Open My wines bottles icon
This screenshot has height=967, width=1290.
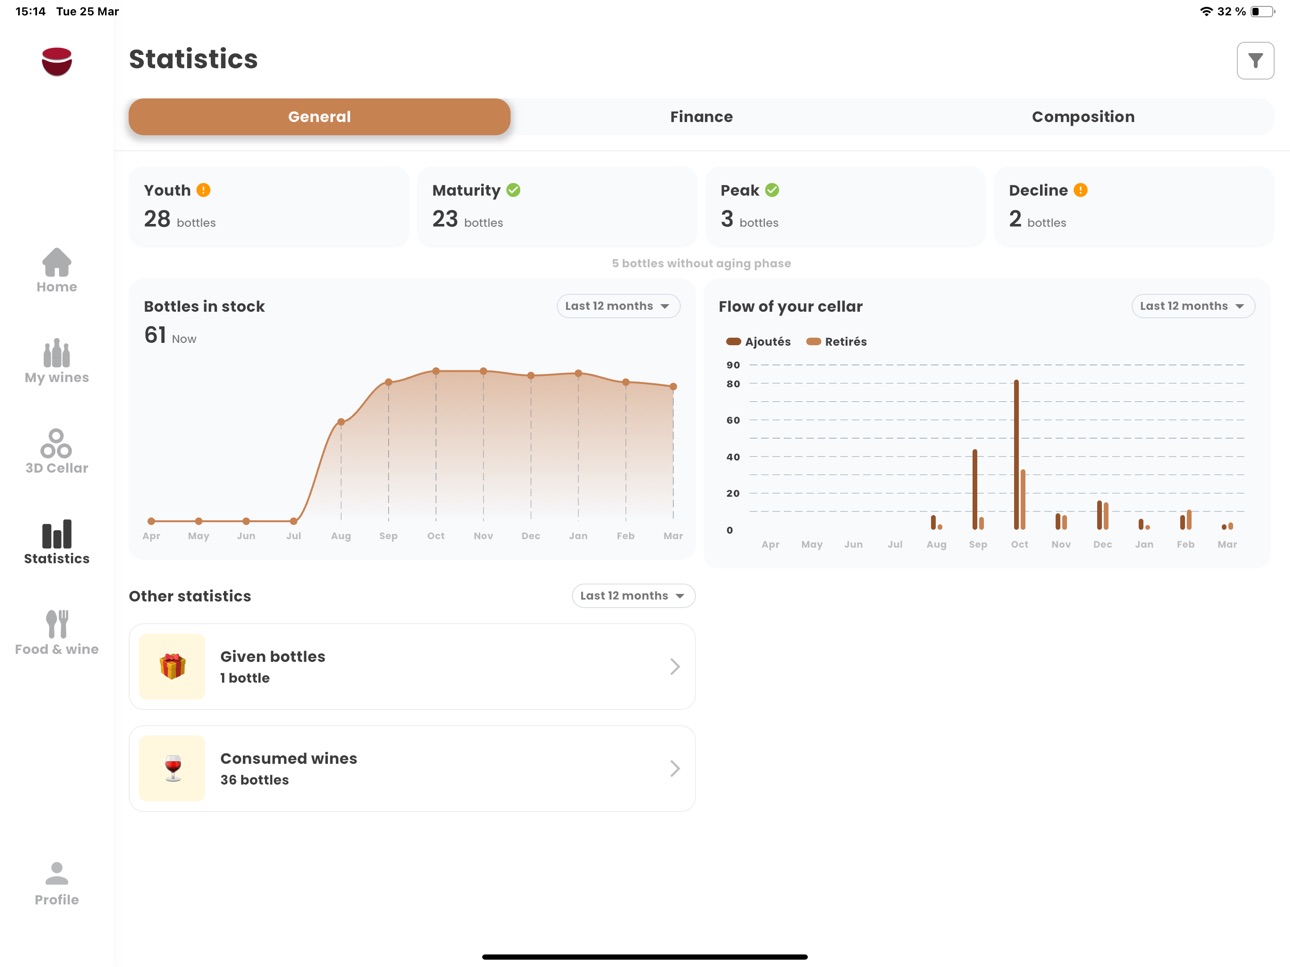(x=57, y=353)
